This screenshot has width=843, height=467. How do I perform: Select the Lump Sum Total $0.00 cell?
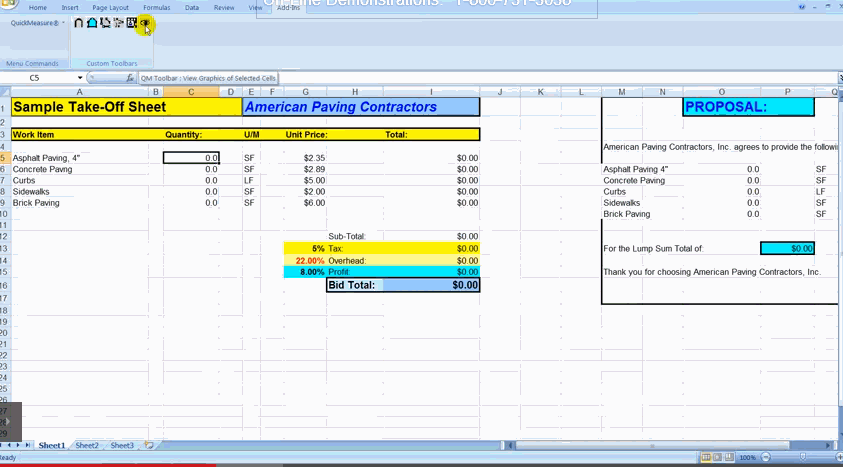pyautogui.click(x=787, y=248)
